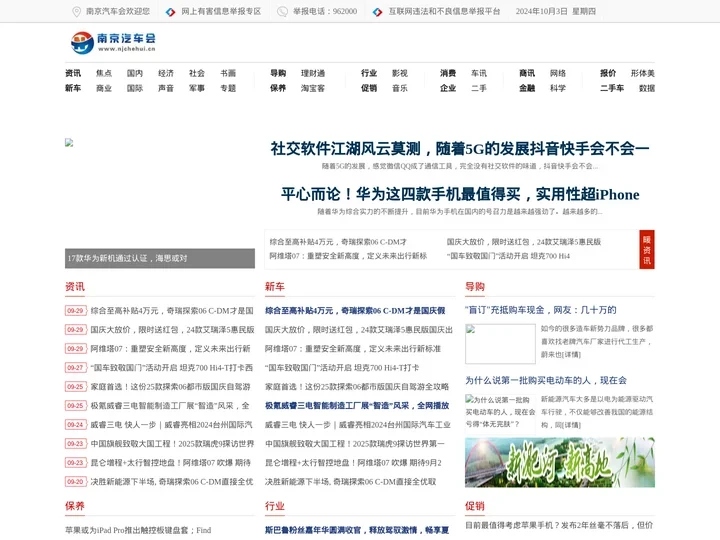Viewport: 720px width, 540px height.
Task: Select the 商业 navigation item
Action: 104,88
